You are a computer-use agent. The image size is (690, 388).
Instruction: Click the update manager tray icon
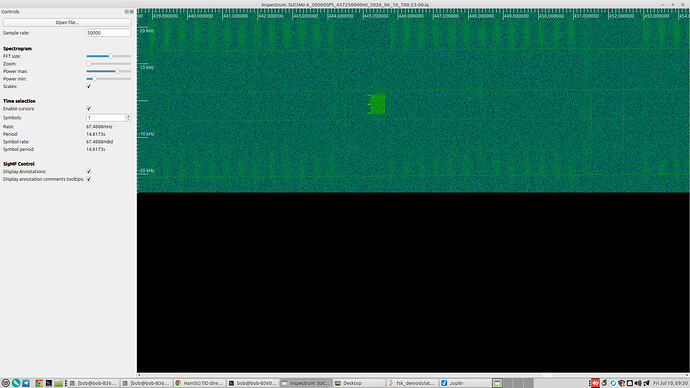604,383
